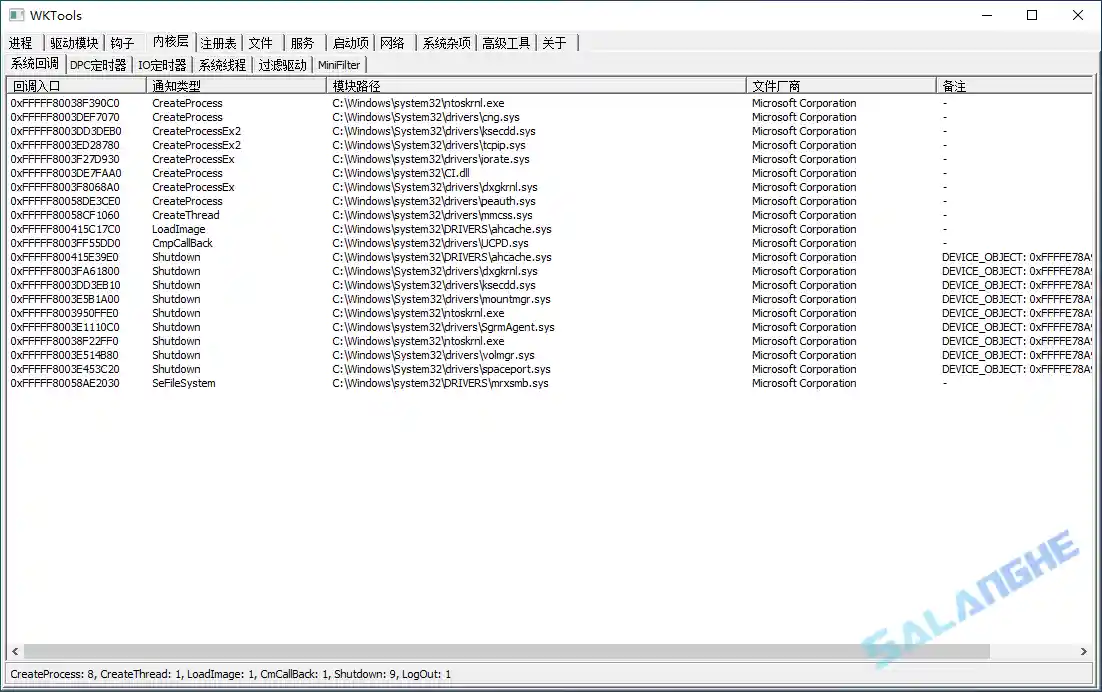The image size is (1102, 692).
Task: Open the 进程 tab
Action: point(21,43)
